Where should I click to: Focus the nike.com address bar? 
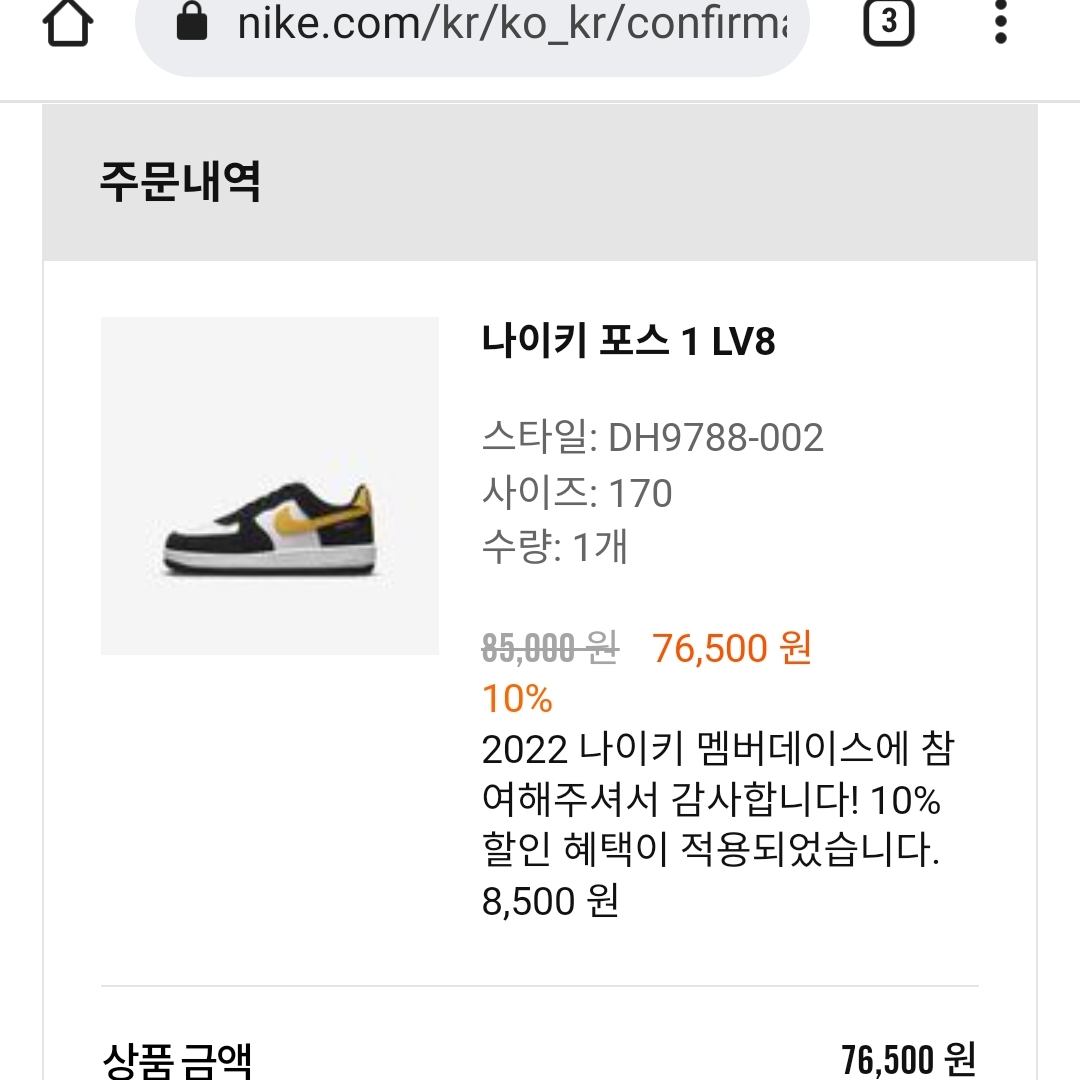tap(510, 24)
